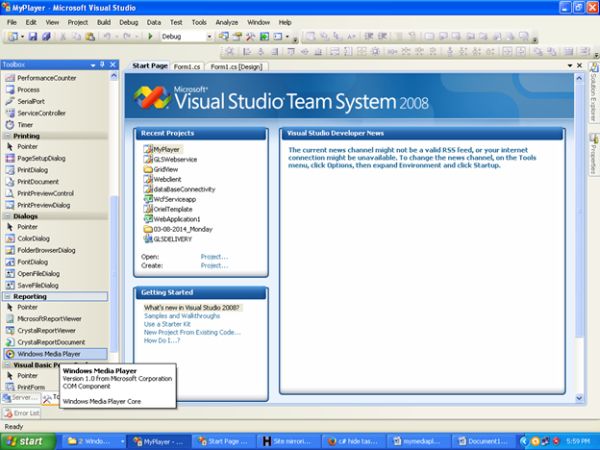Open the Start Page taskbar window
600x450 pixels.
click(x=223, y=442)
